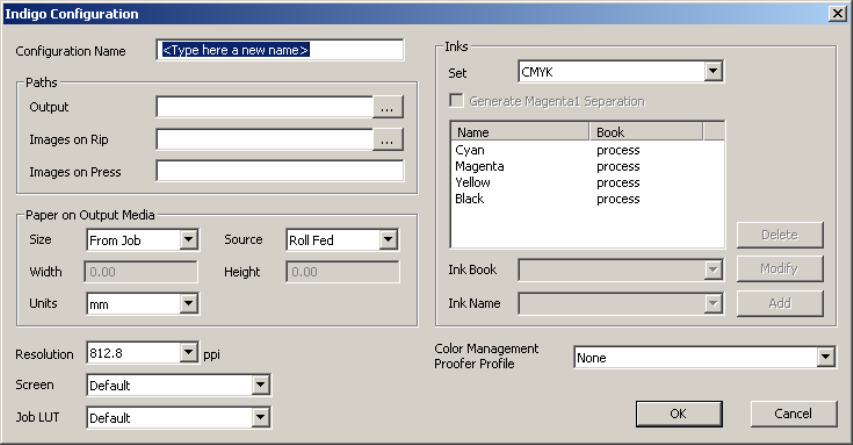Click the disabled Width field

[141, 271]
